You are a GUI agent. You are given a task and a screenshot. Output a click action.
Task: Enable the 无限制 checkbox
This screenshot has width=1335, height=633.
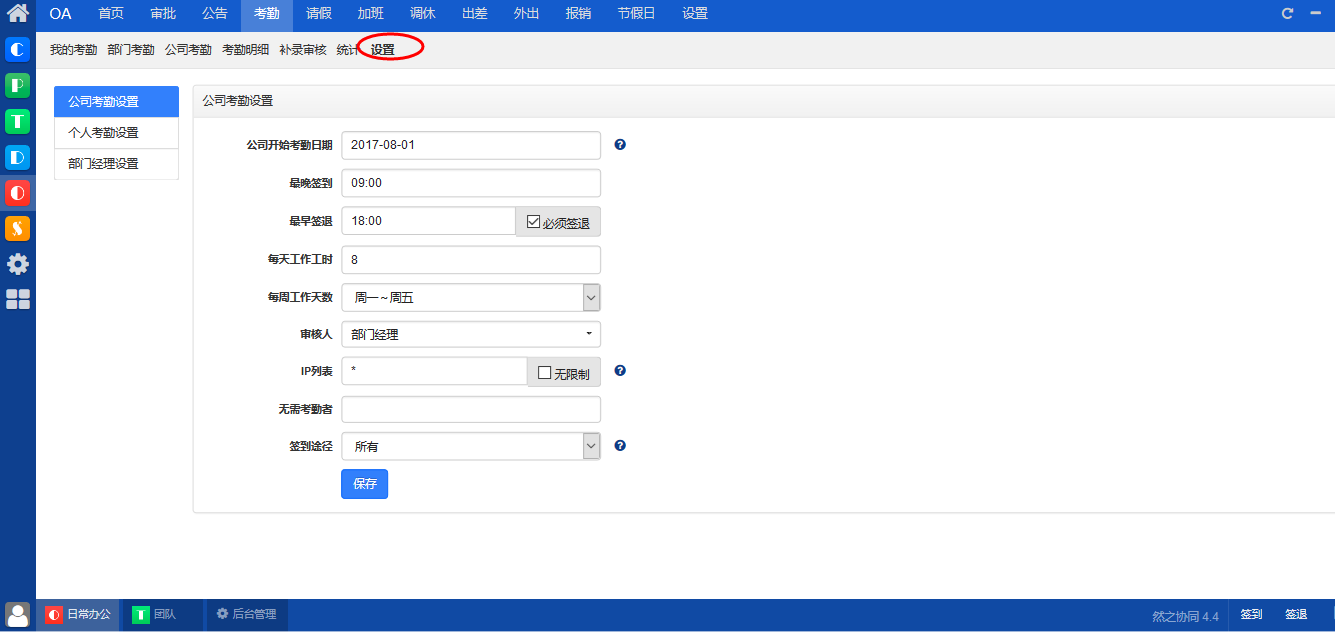(545, 372)
